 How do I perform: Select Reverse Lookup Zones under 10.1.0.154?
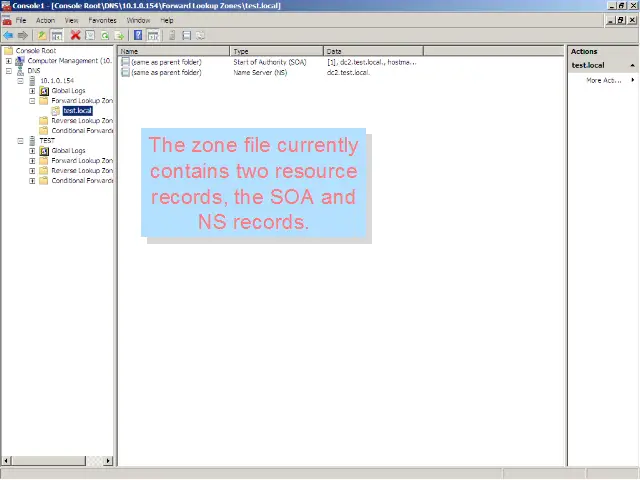click(81, 121)
